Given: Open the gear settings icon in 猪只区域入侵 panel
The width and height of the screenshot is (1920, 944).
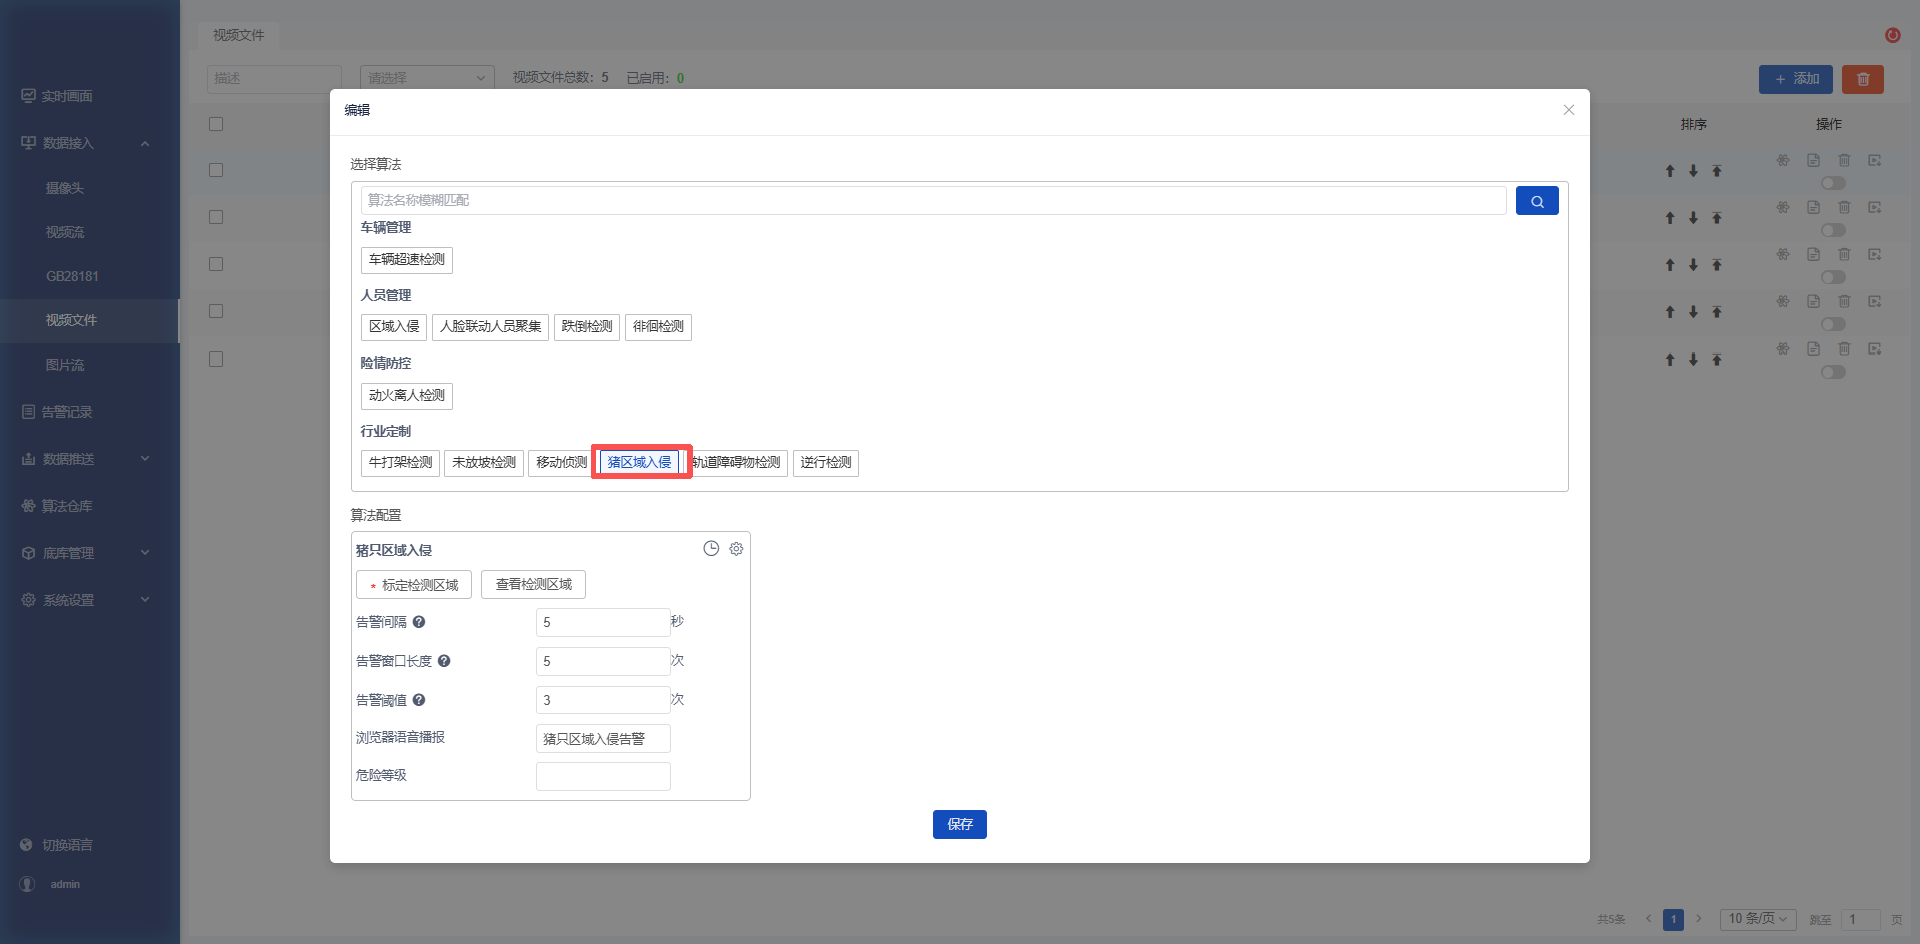Looking at the screenshot, I should point(736,549).
